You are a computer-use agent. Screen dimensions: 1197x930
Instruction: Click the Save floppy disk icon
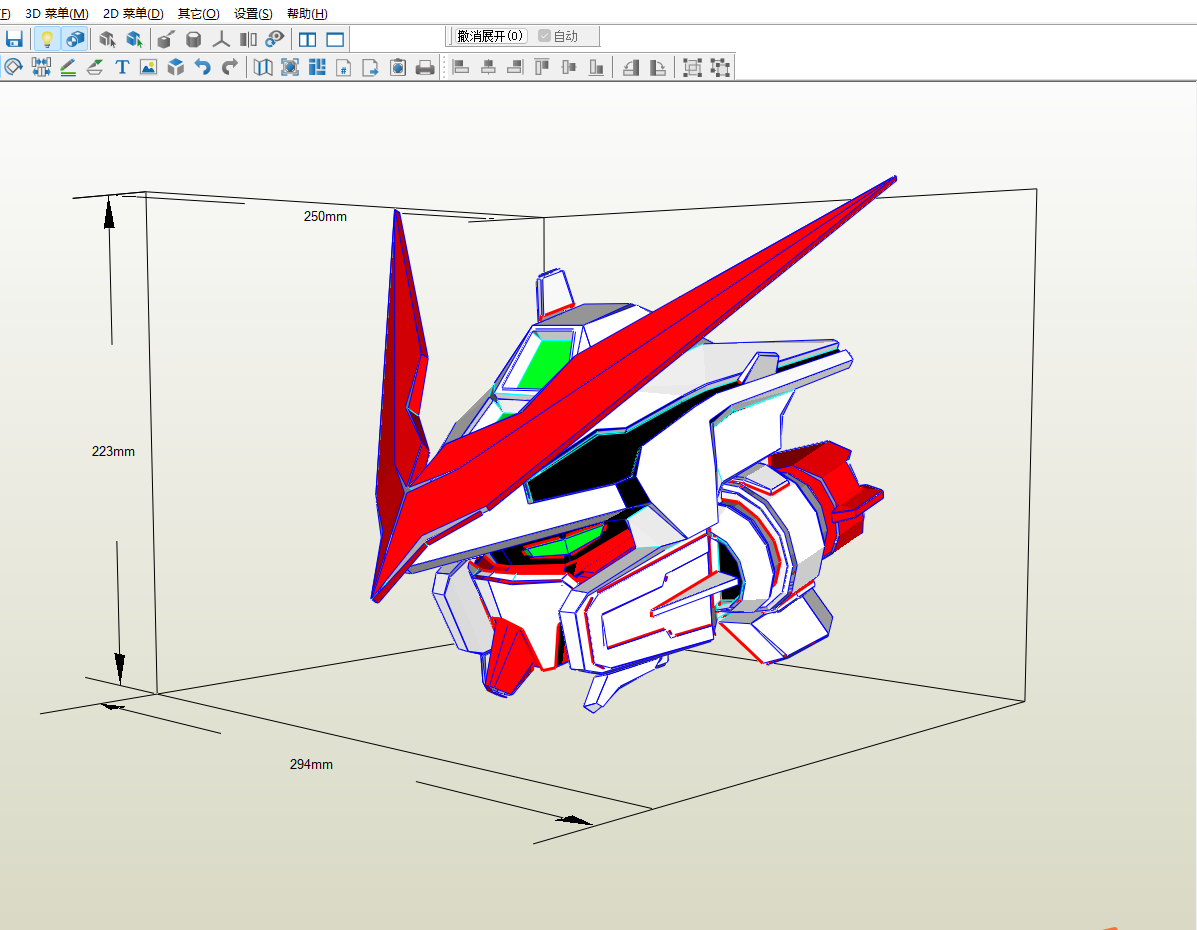[14, 40]
